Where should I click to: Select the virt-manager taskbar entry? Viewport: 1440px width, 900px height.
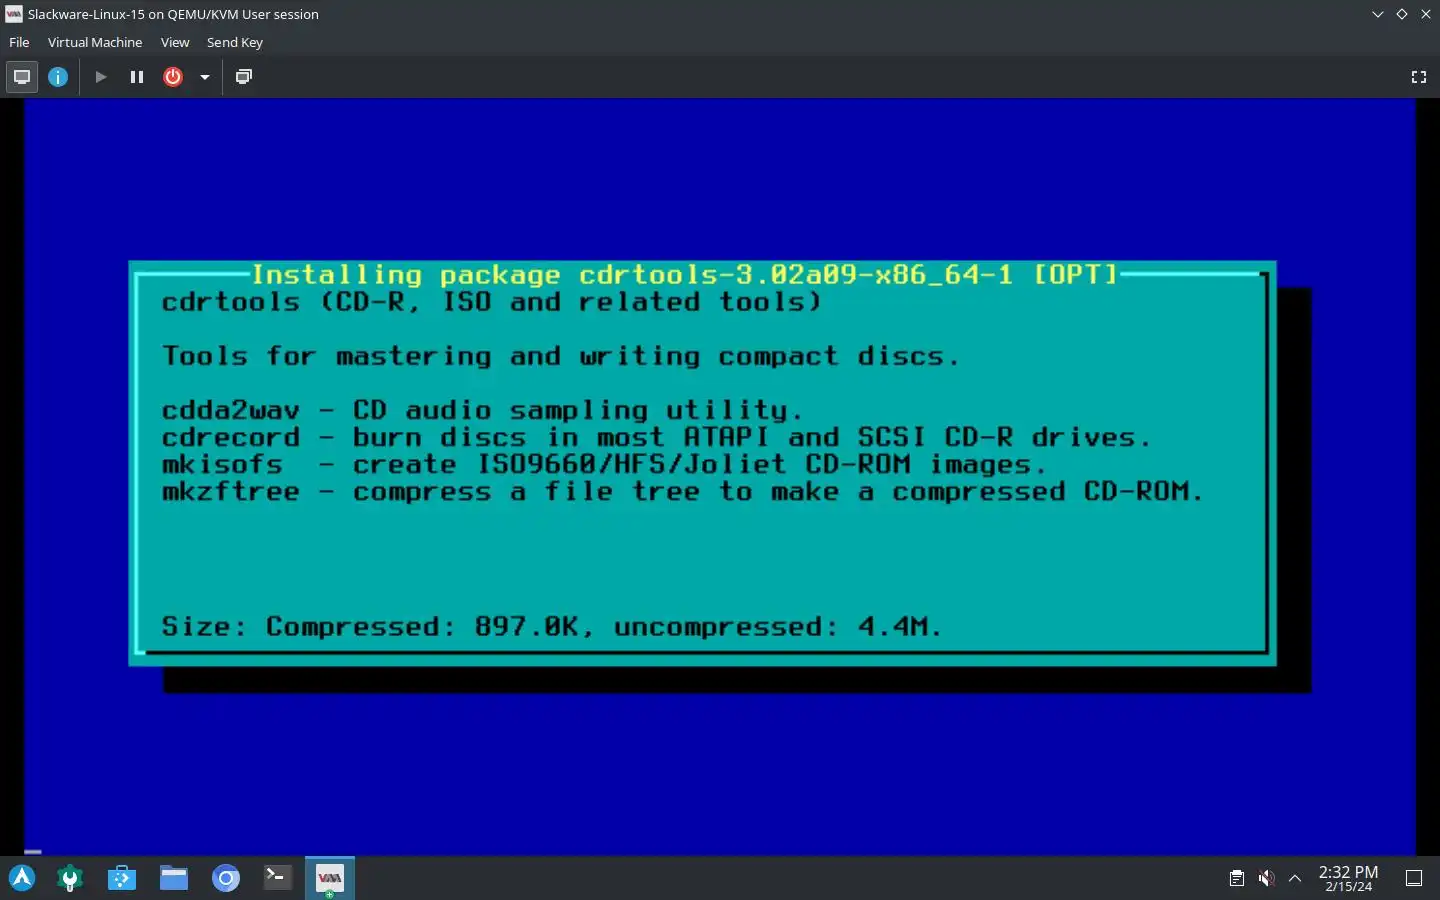(x=330, y=878)
